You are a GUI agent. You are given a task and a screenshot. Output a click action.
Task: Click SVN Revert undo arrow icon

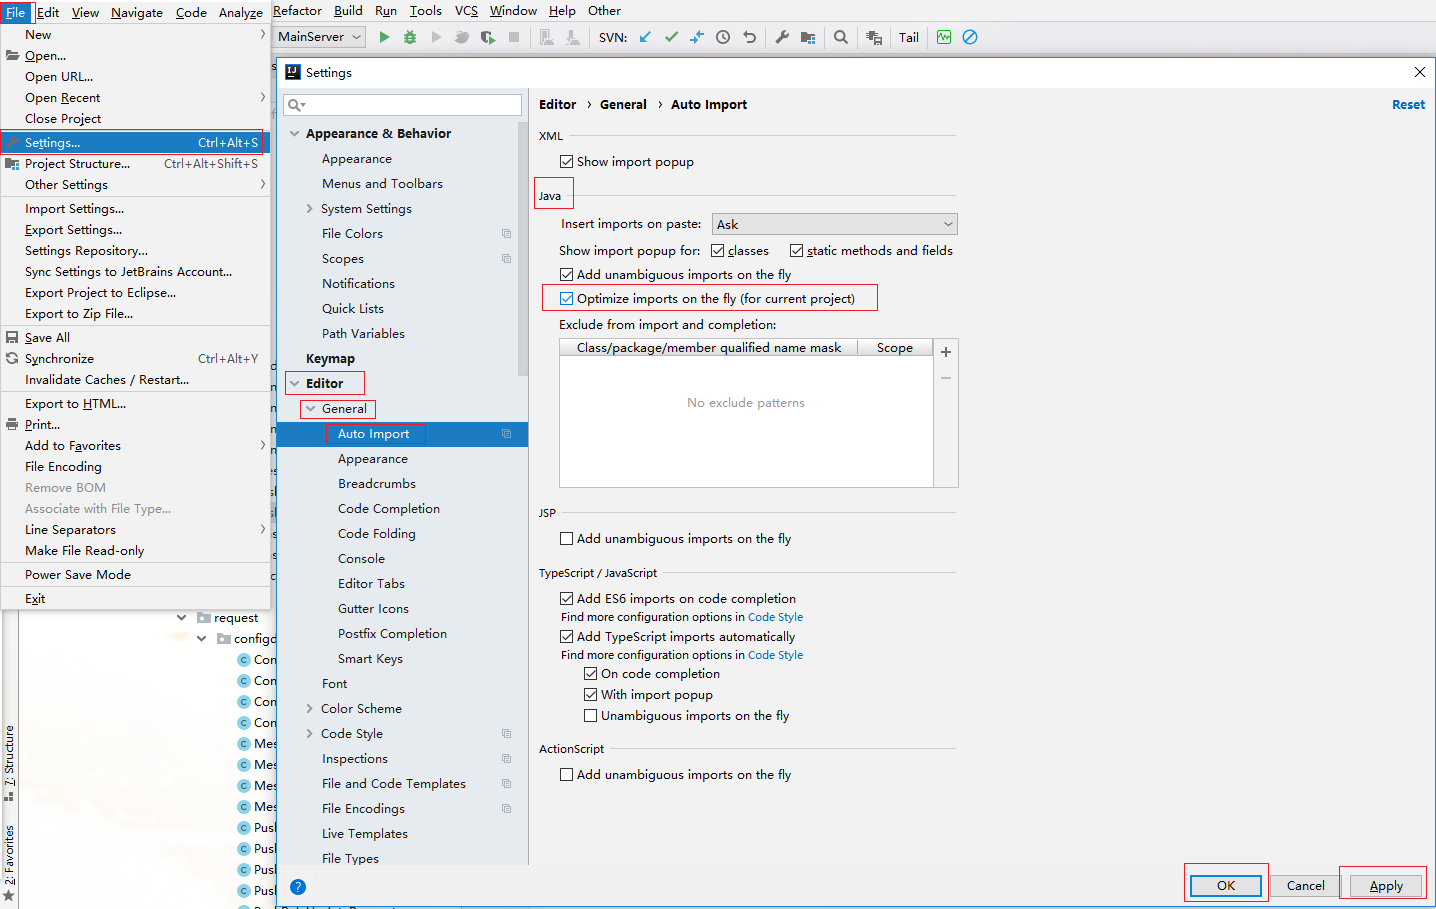(x=749, y=37)
